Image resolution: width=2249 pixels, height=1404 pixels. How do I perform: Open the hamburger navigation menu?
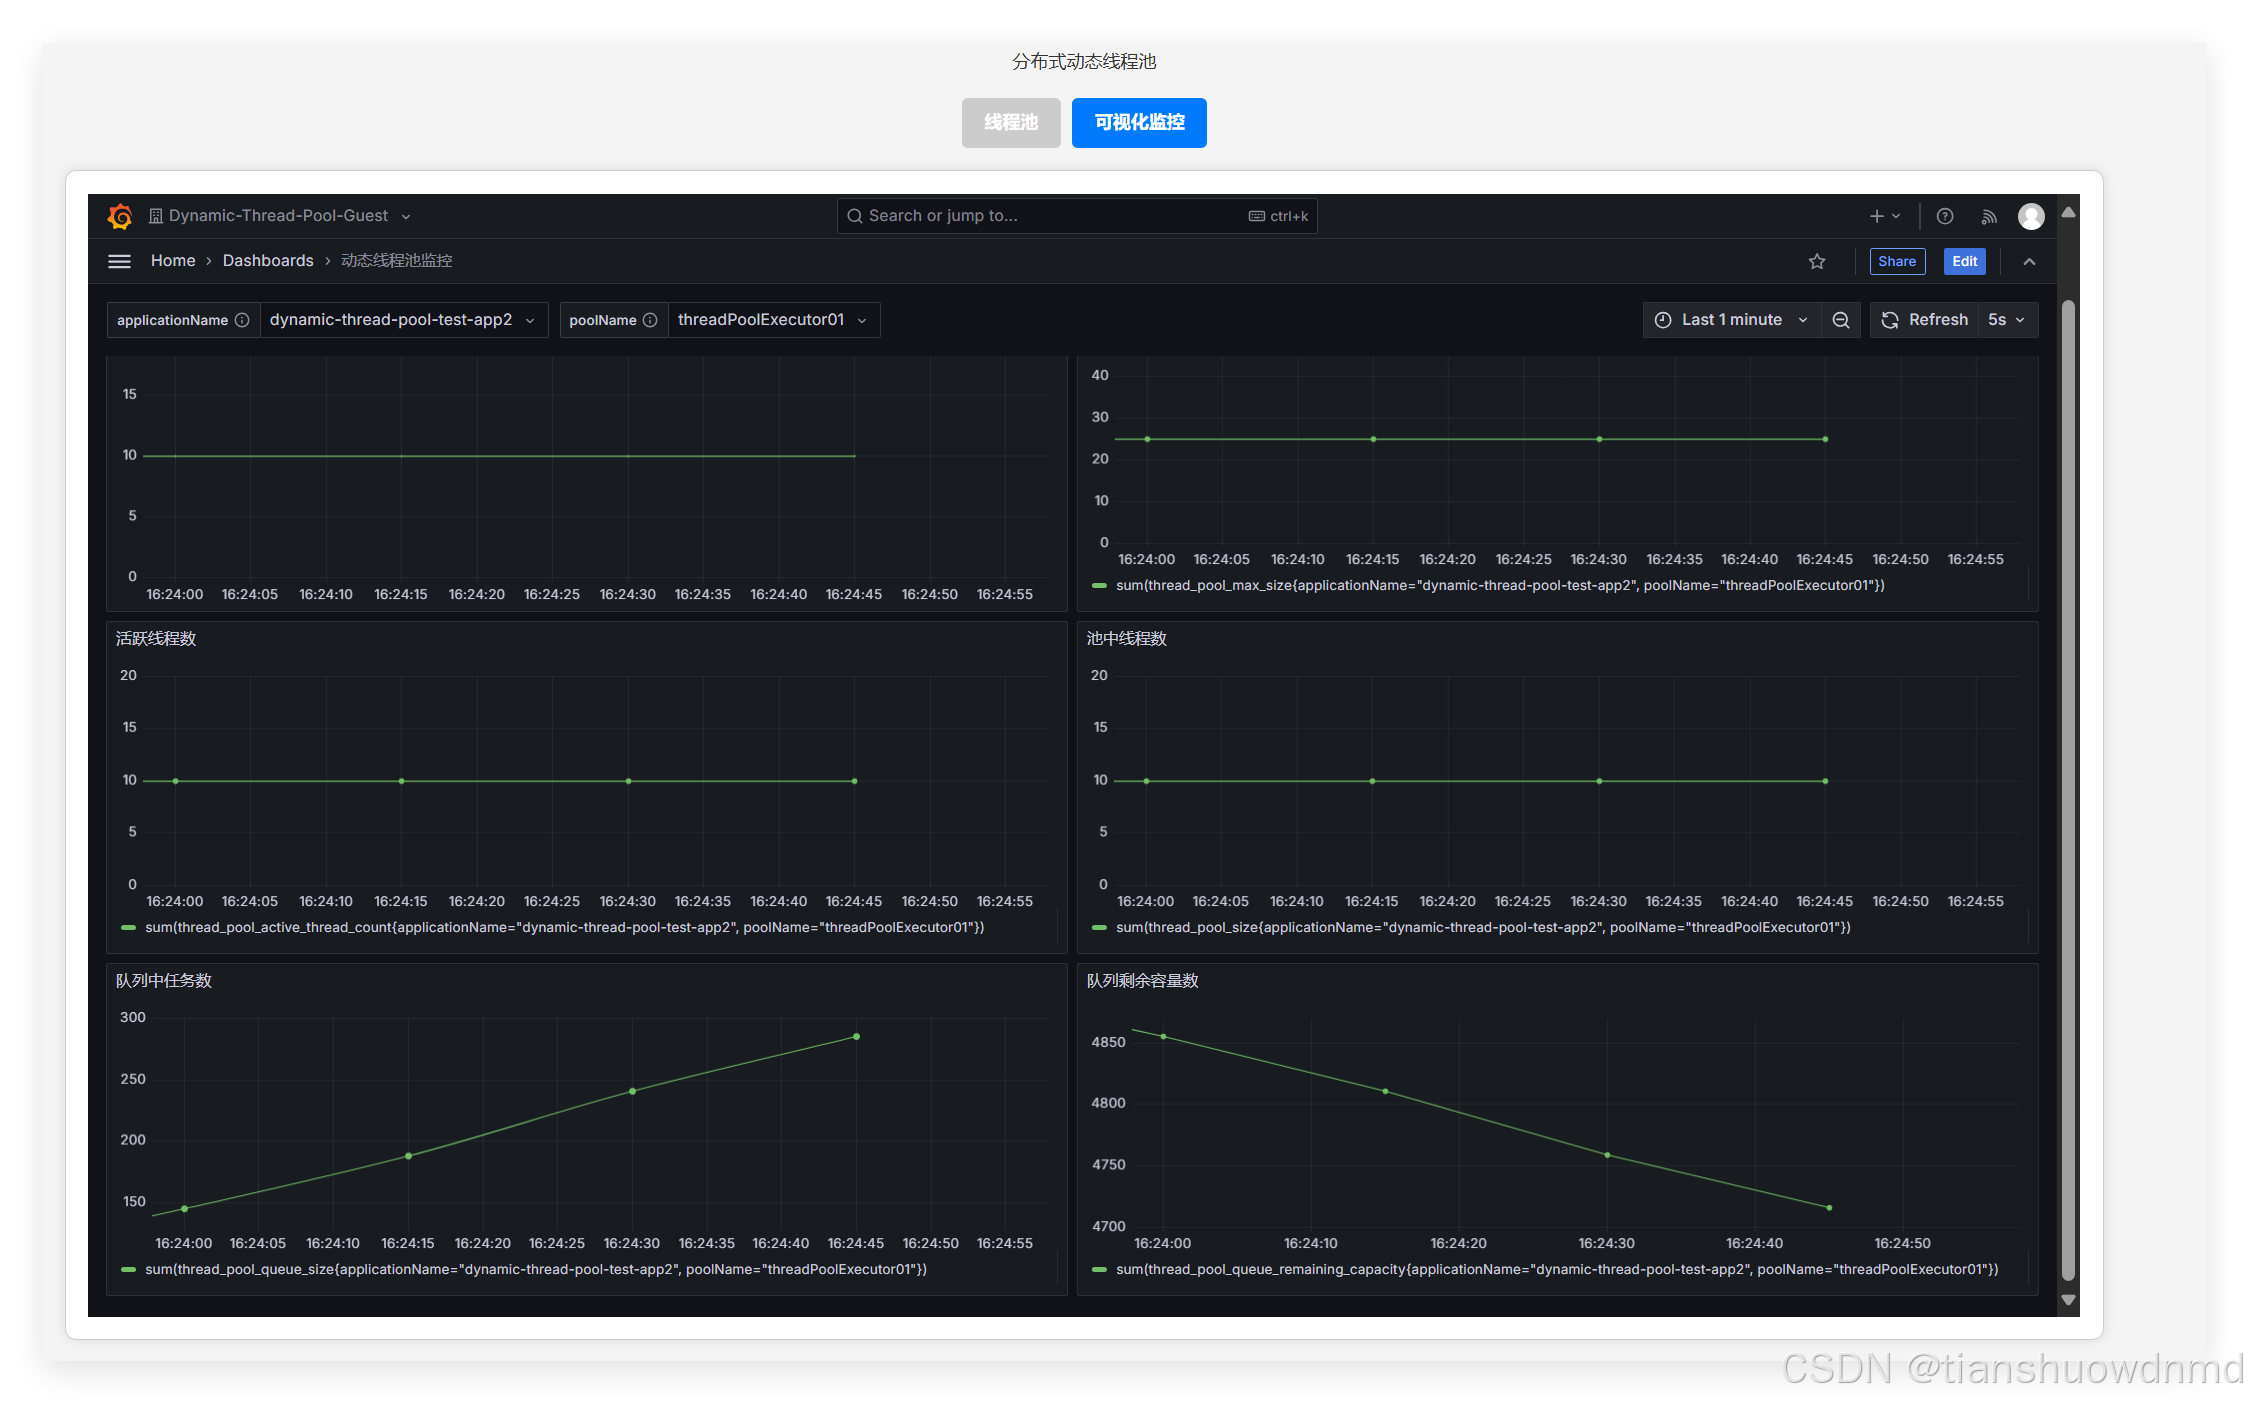point(119,261)
